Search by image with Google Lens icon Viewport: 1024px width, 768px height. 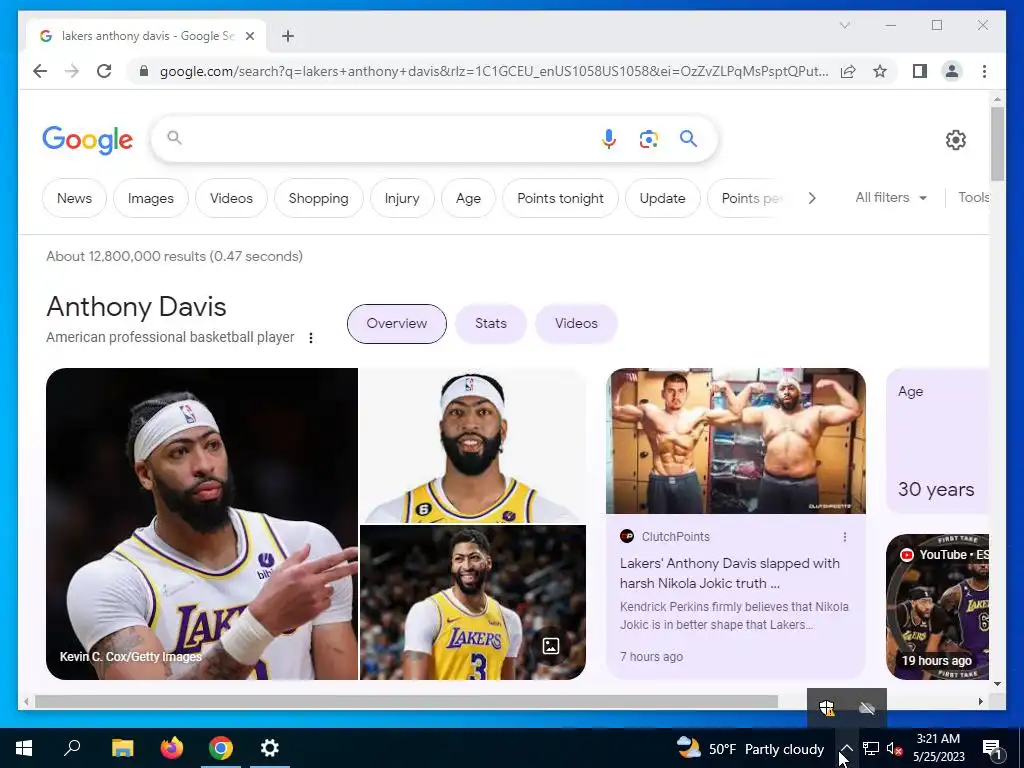coord(648,139)
